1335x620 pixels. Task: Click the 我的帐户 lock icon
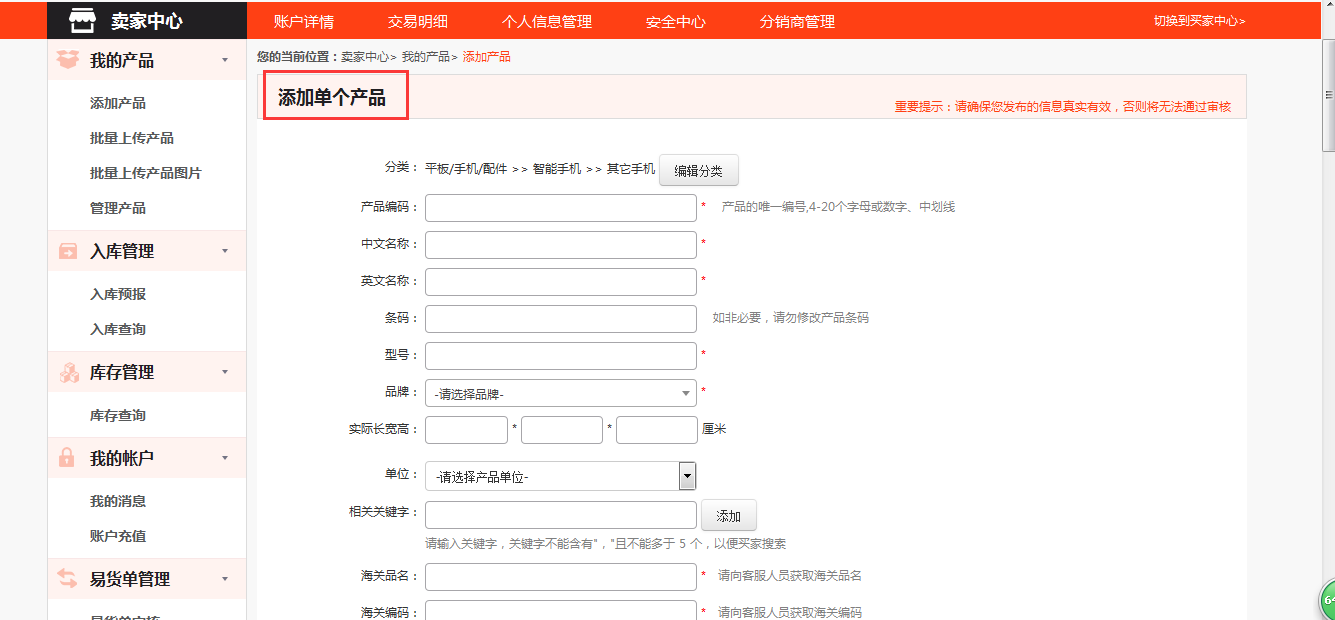point(68,458)
